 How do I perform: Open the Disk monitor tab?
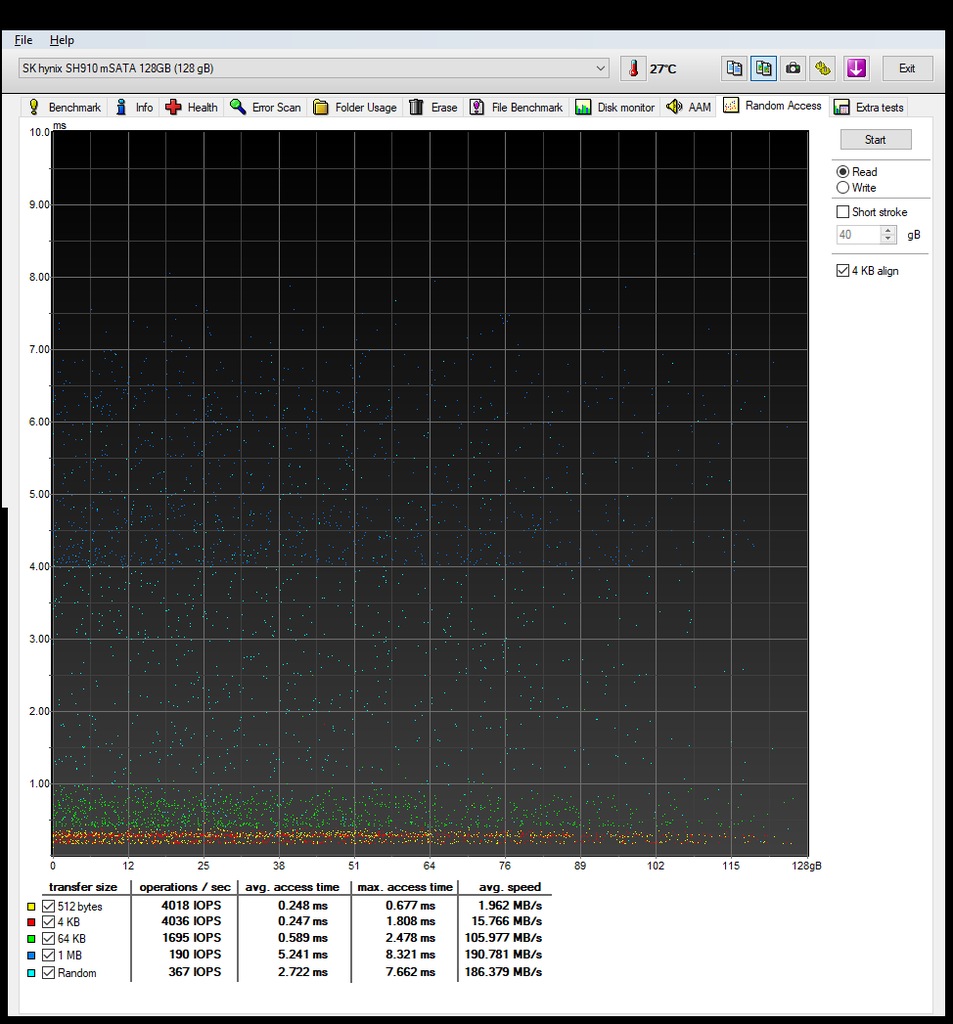[615, 107]
